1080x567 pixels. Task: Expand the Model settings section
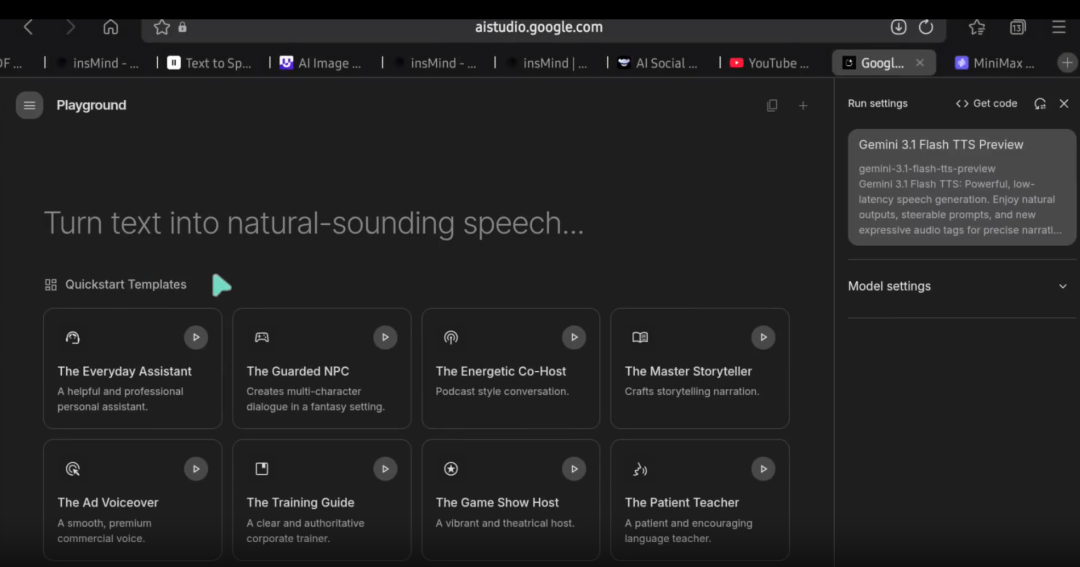coord(958,286)
